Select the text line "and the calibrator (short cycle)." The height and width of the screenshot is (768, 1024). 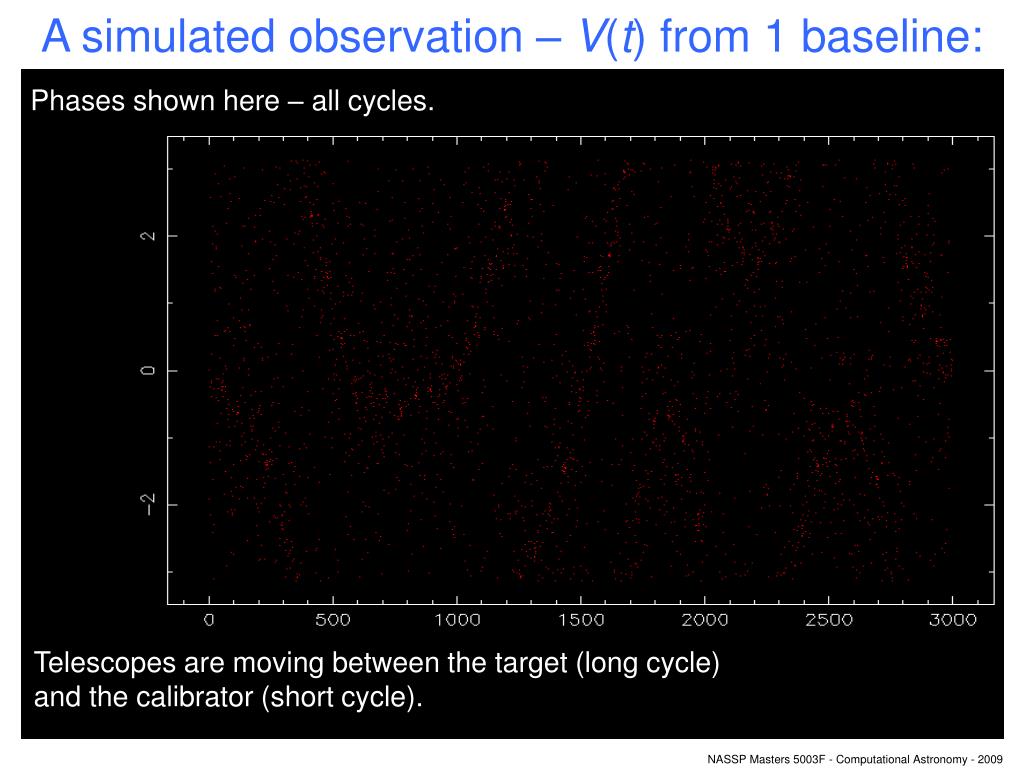[229, 697]
